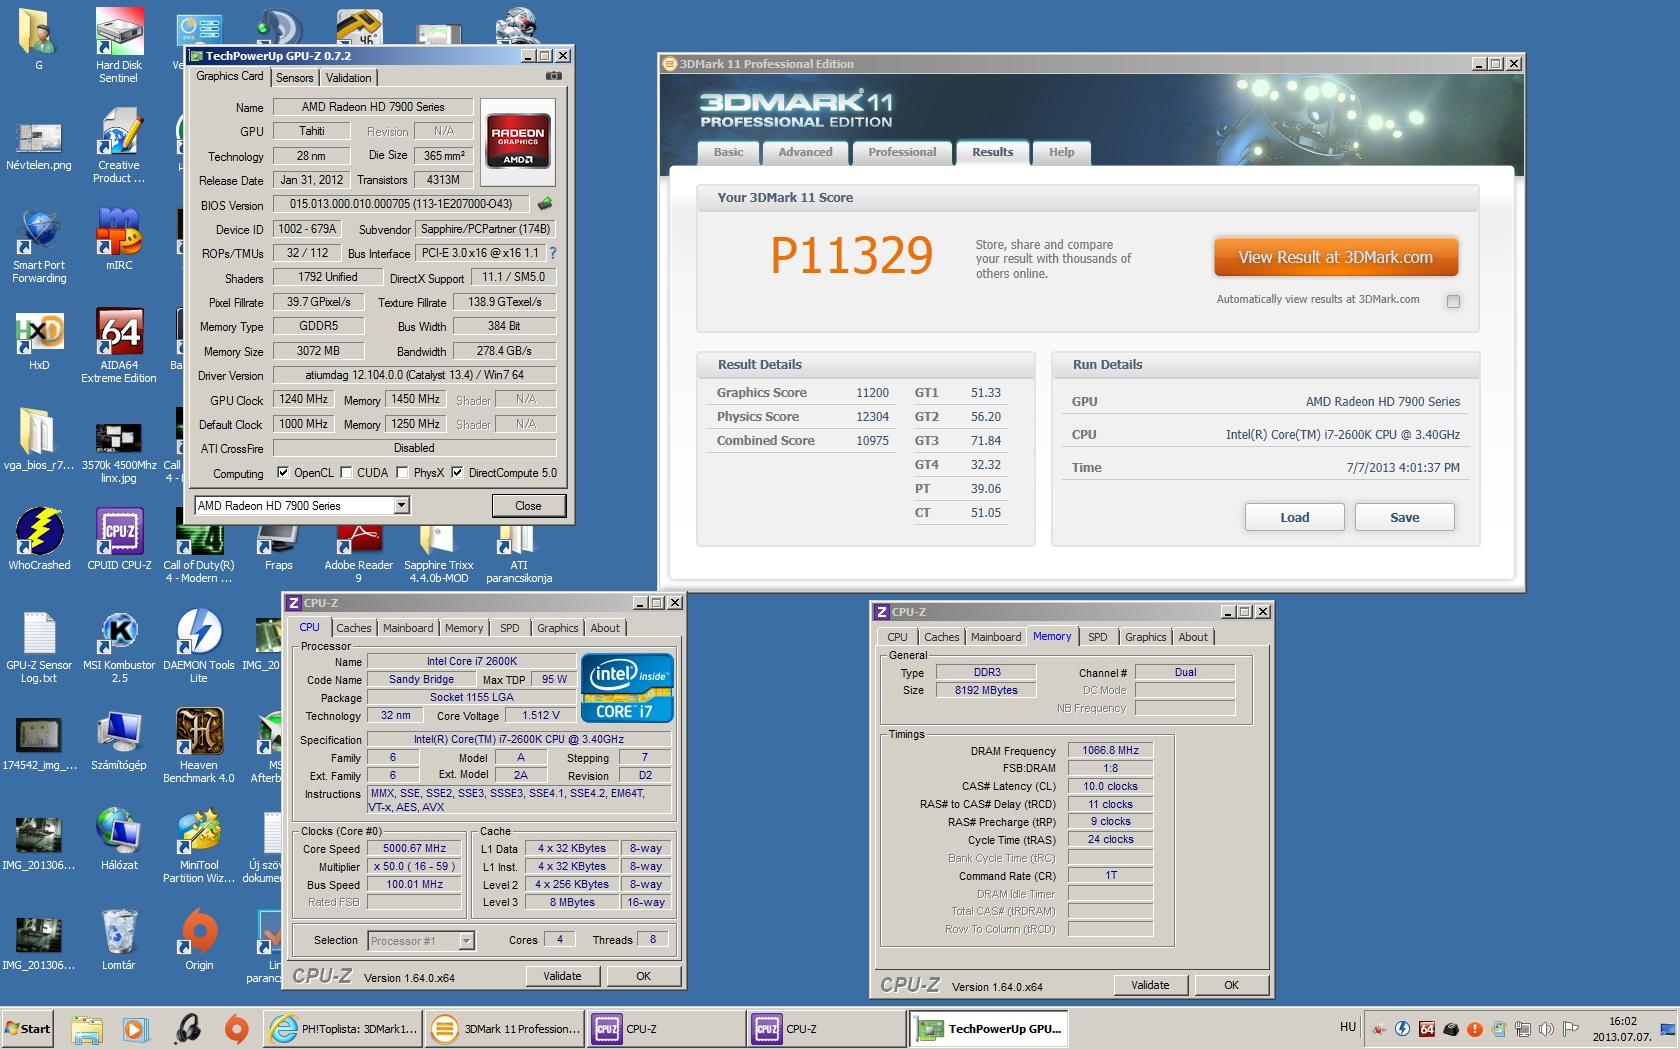
Task: Open DAEMON Tools Lite desktop icon
Action: click(x=198, y=646)
